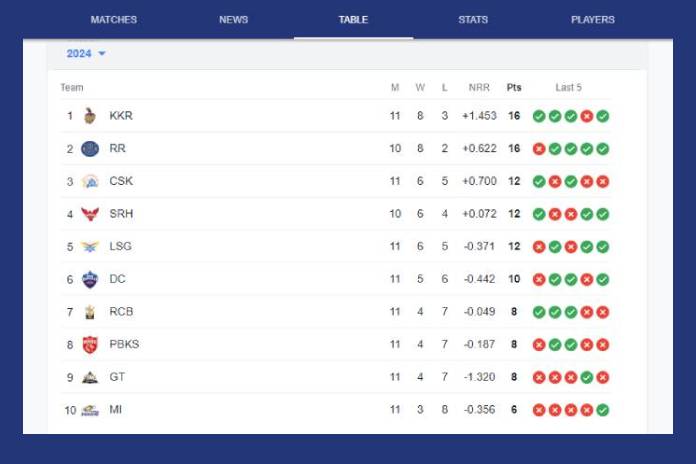Open the 2024 season dropdown
696x464 pixels.
coord(86,54)
